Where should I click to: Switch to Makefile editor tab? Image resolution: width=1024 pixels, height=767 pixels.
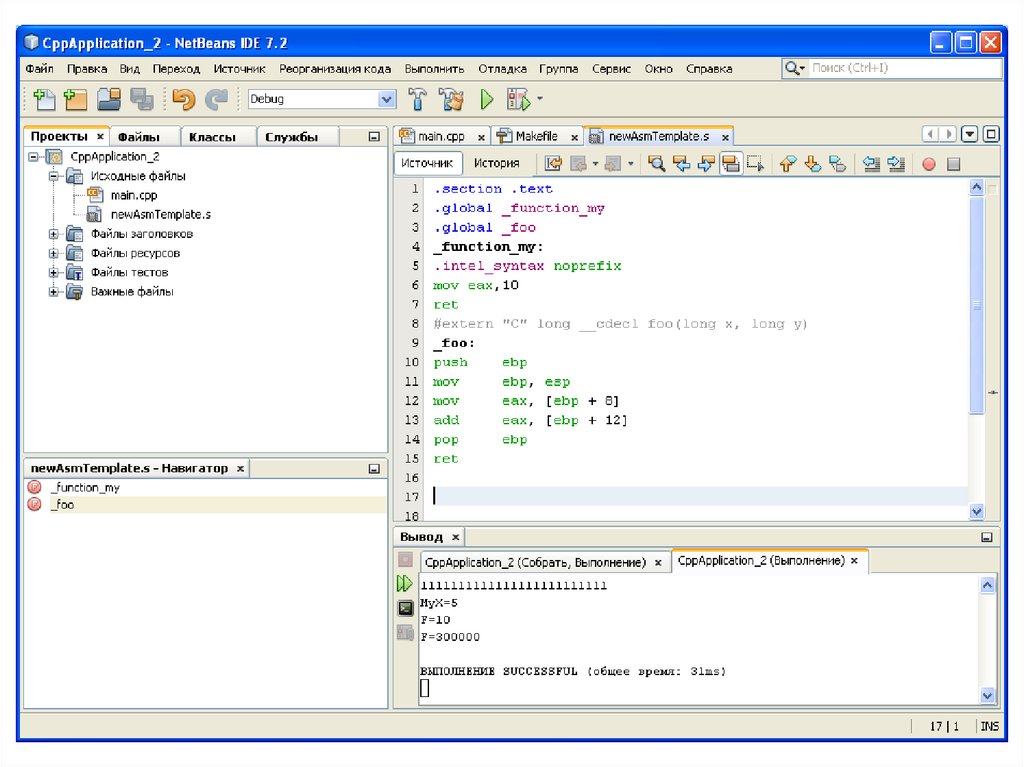coord(536,136)
